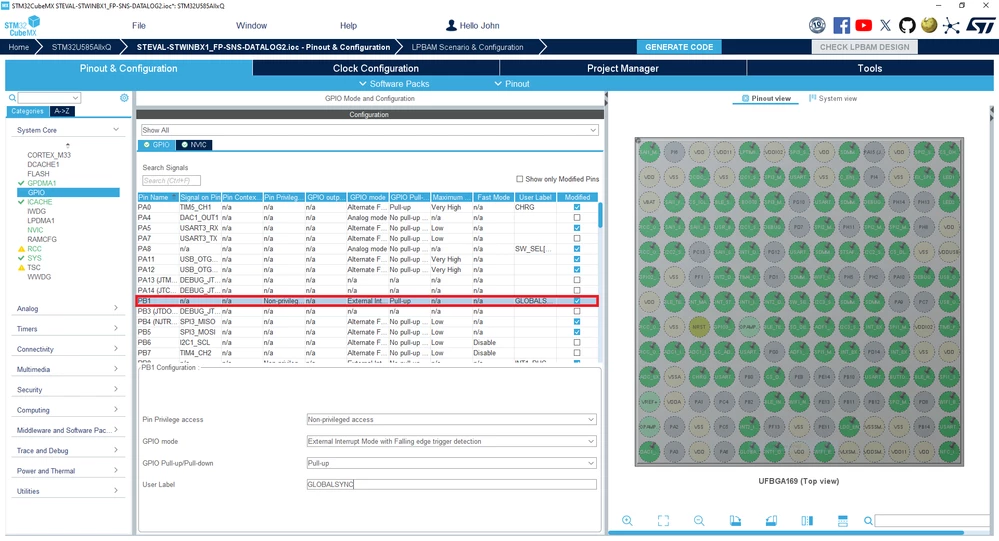Open the File menu
This screenshot has width=999, height=541.
coord(139,25)
